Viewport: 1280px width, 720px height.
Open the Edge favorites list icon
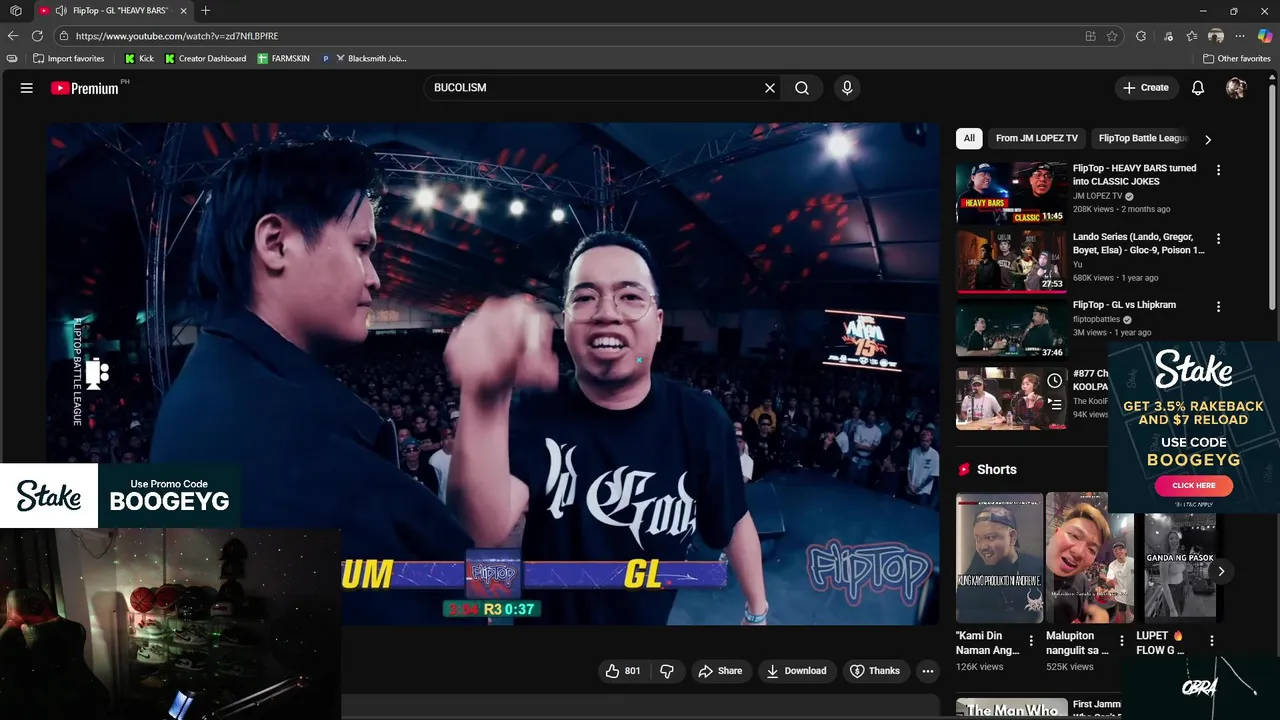coord(1192,36)
